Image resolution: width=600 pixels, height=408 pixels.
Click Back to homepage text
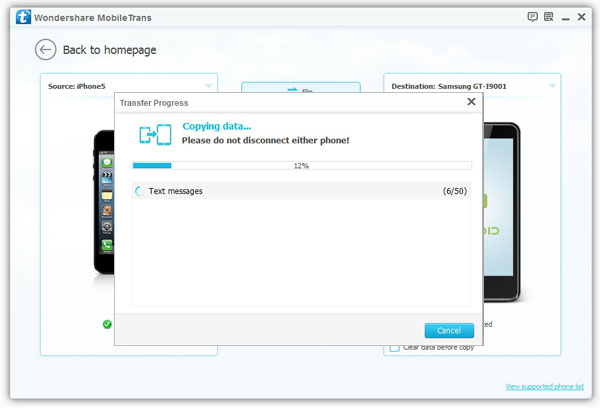tap(109, 50)
